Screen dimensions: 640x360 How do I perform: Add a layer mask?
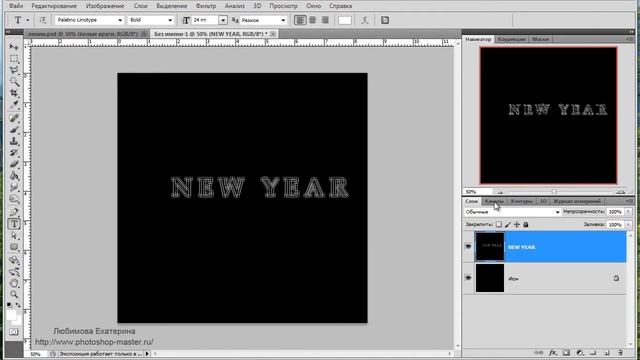tap(566, 353)
